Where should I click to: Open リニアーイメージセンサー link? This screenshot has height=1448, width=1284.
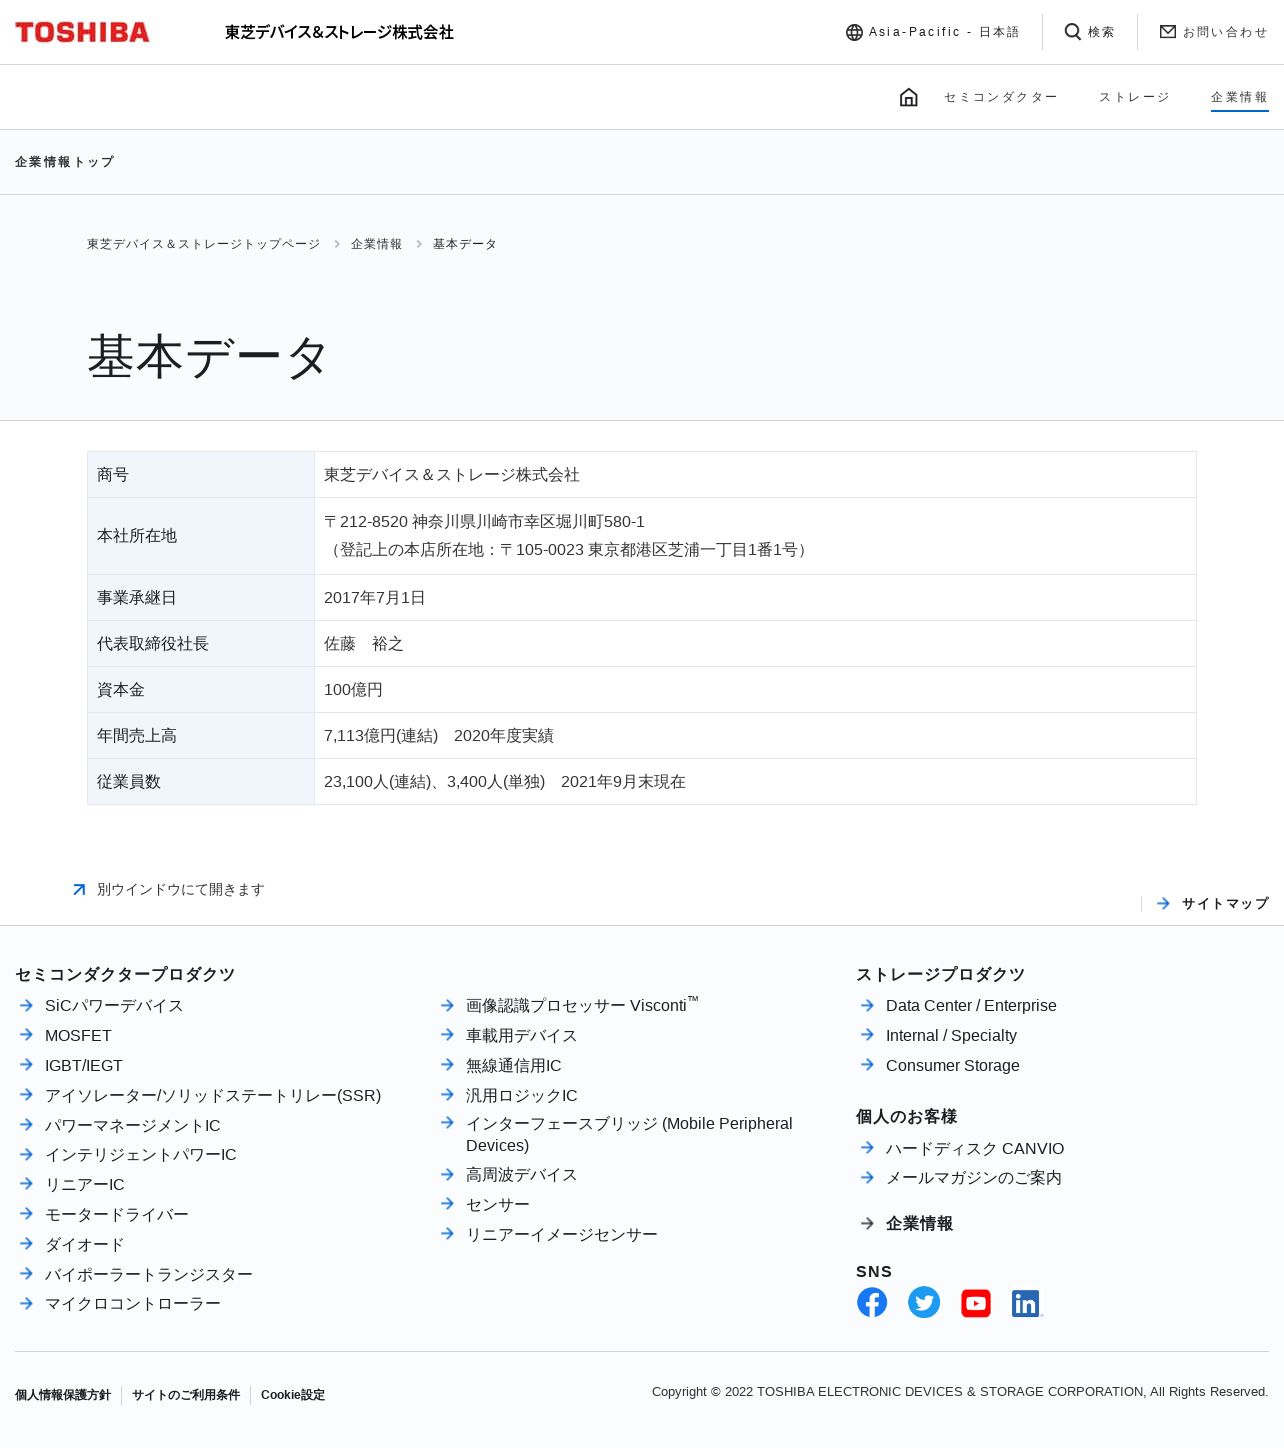tap(562, 1235)
